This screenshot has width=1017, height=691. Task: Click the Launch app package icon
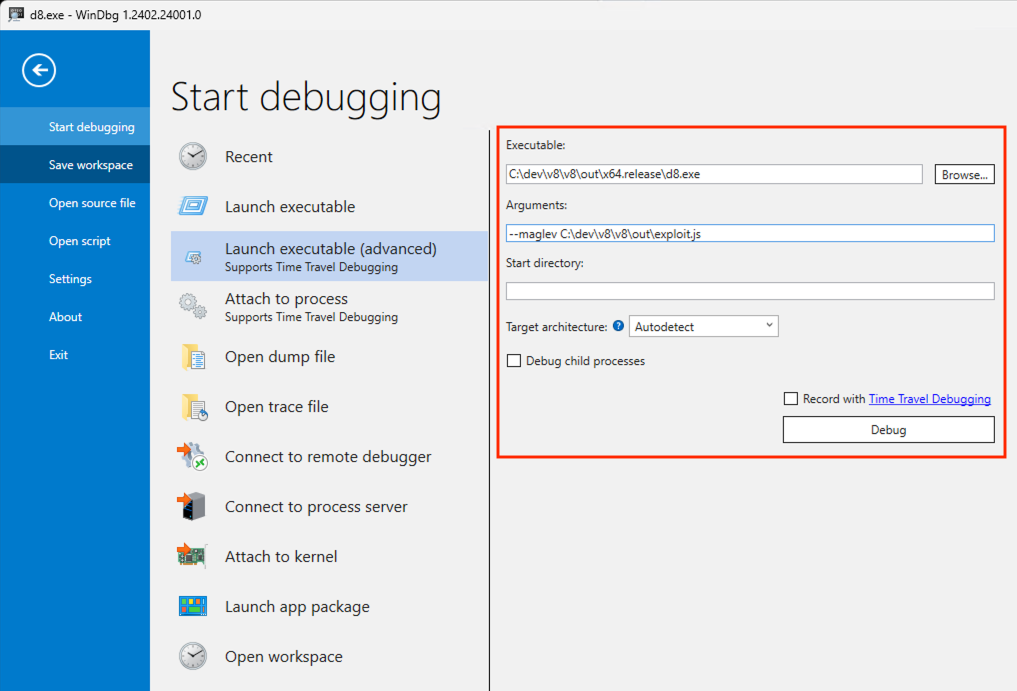pyautogui.click(x=193, y=607)
